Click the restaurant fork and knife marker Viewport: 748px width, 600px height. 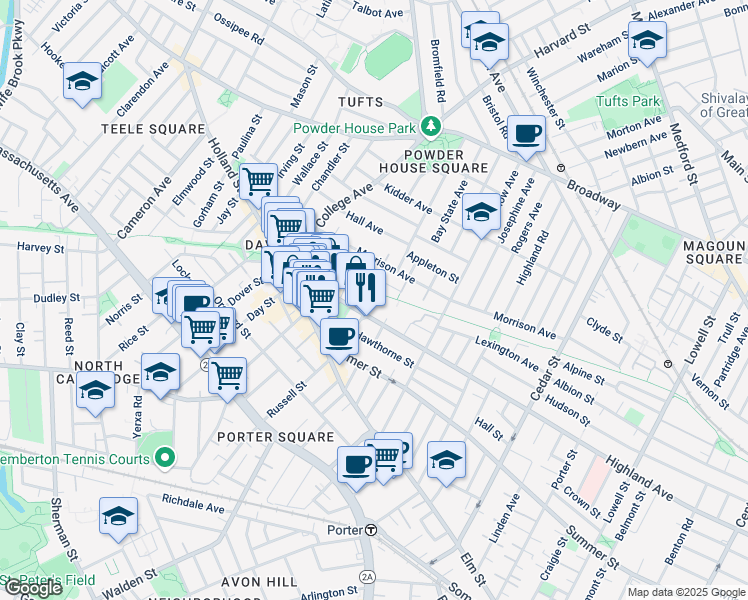(x=366, y=291)
